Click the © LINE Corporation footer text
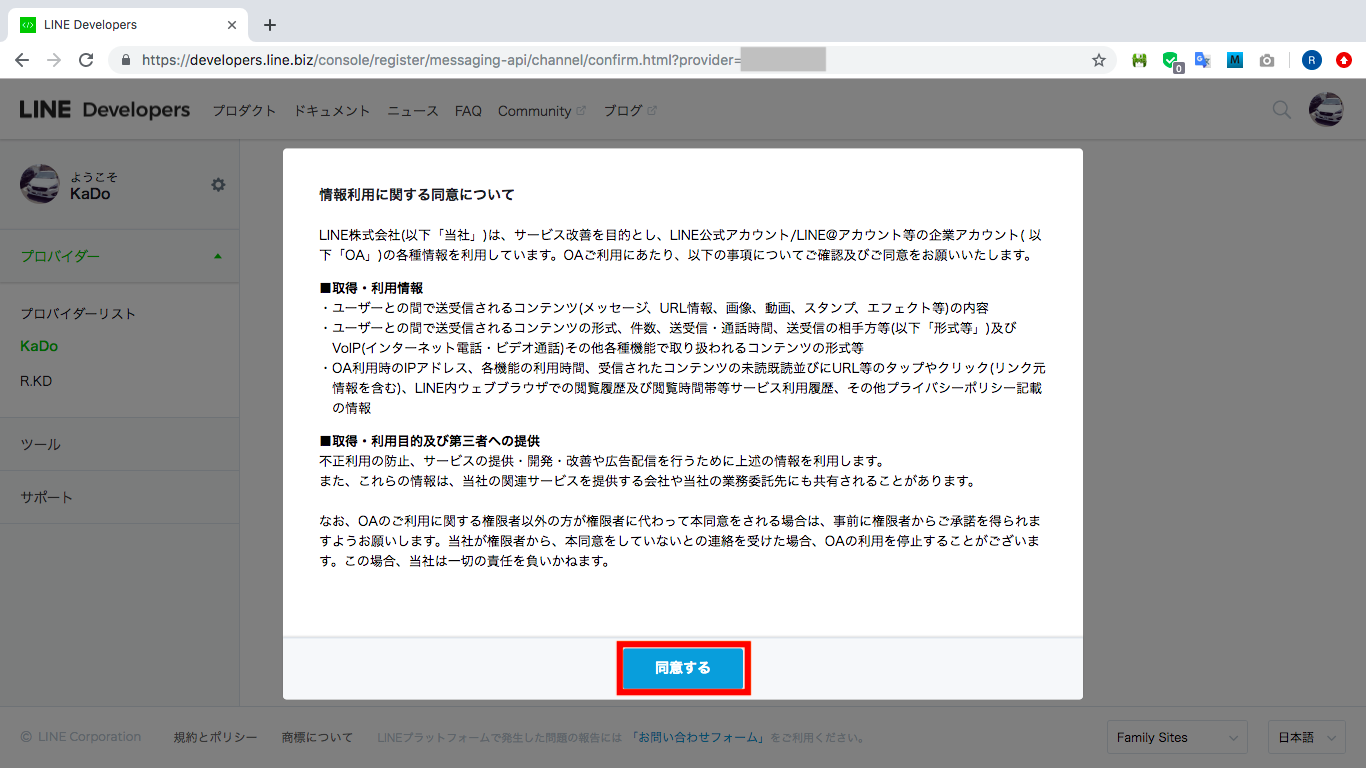1366x768 pixels. coord(81,737)
